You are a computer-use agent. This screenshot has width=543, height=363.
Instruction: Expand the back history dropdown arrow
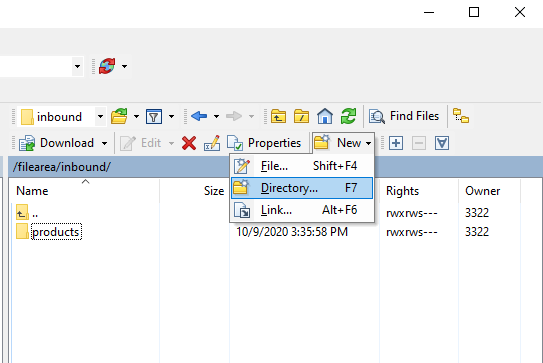216,116
